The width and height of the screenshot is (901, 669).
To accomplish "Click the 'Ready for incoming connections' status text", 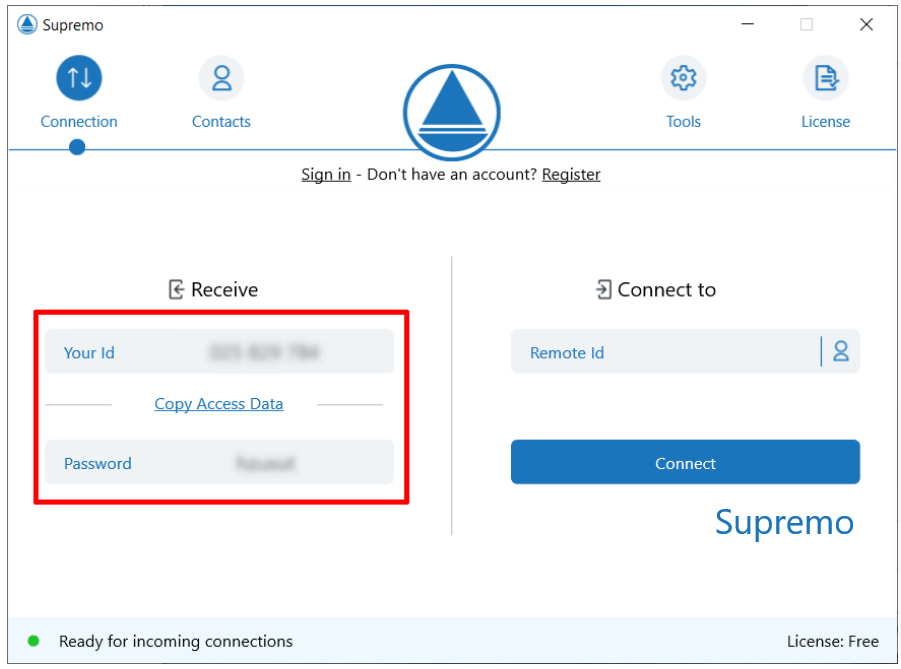I will coord(176,641).
